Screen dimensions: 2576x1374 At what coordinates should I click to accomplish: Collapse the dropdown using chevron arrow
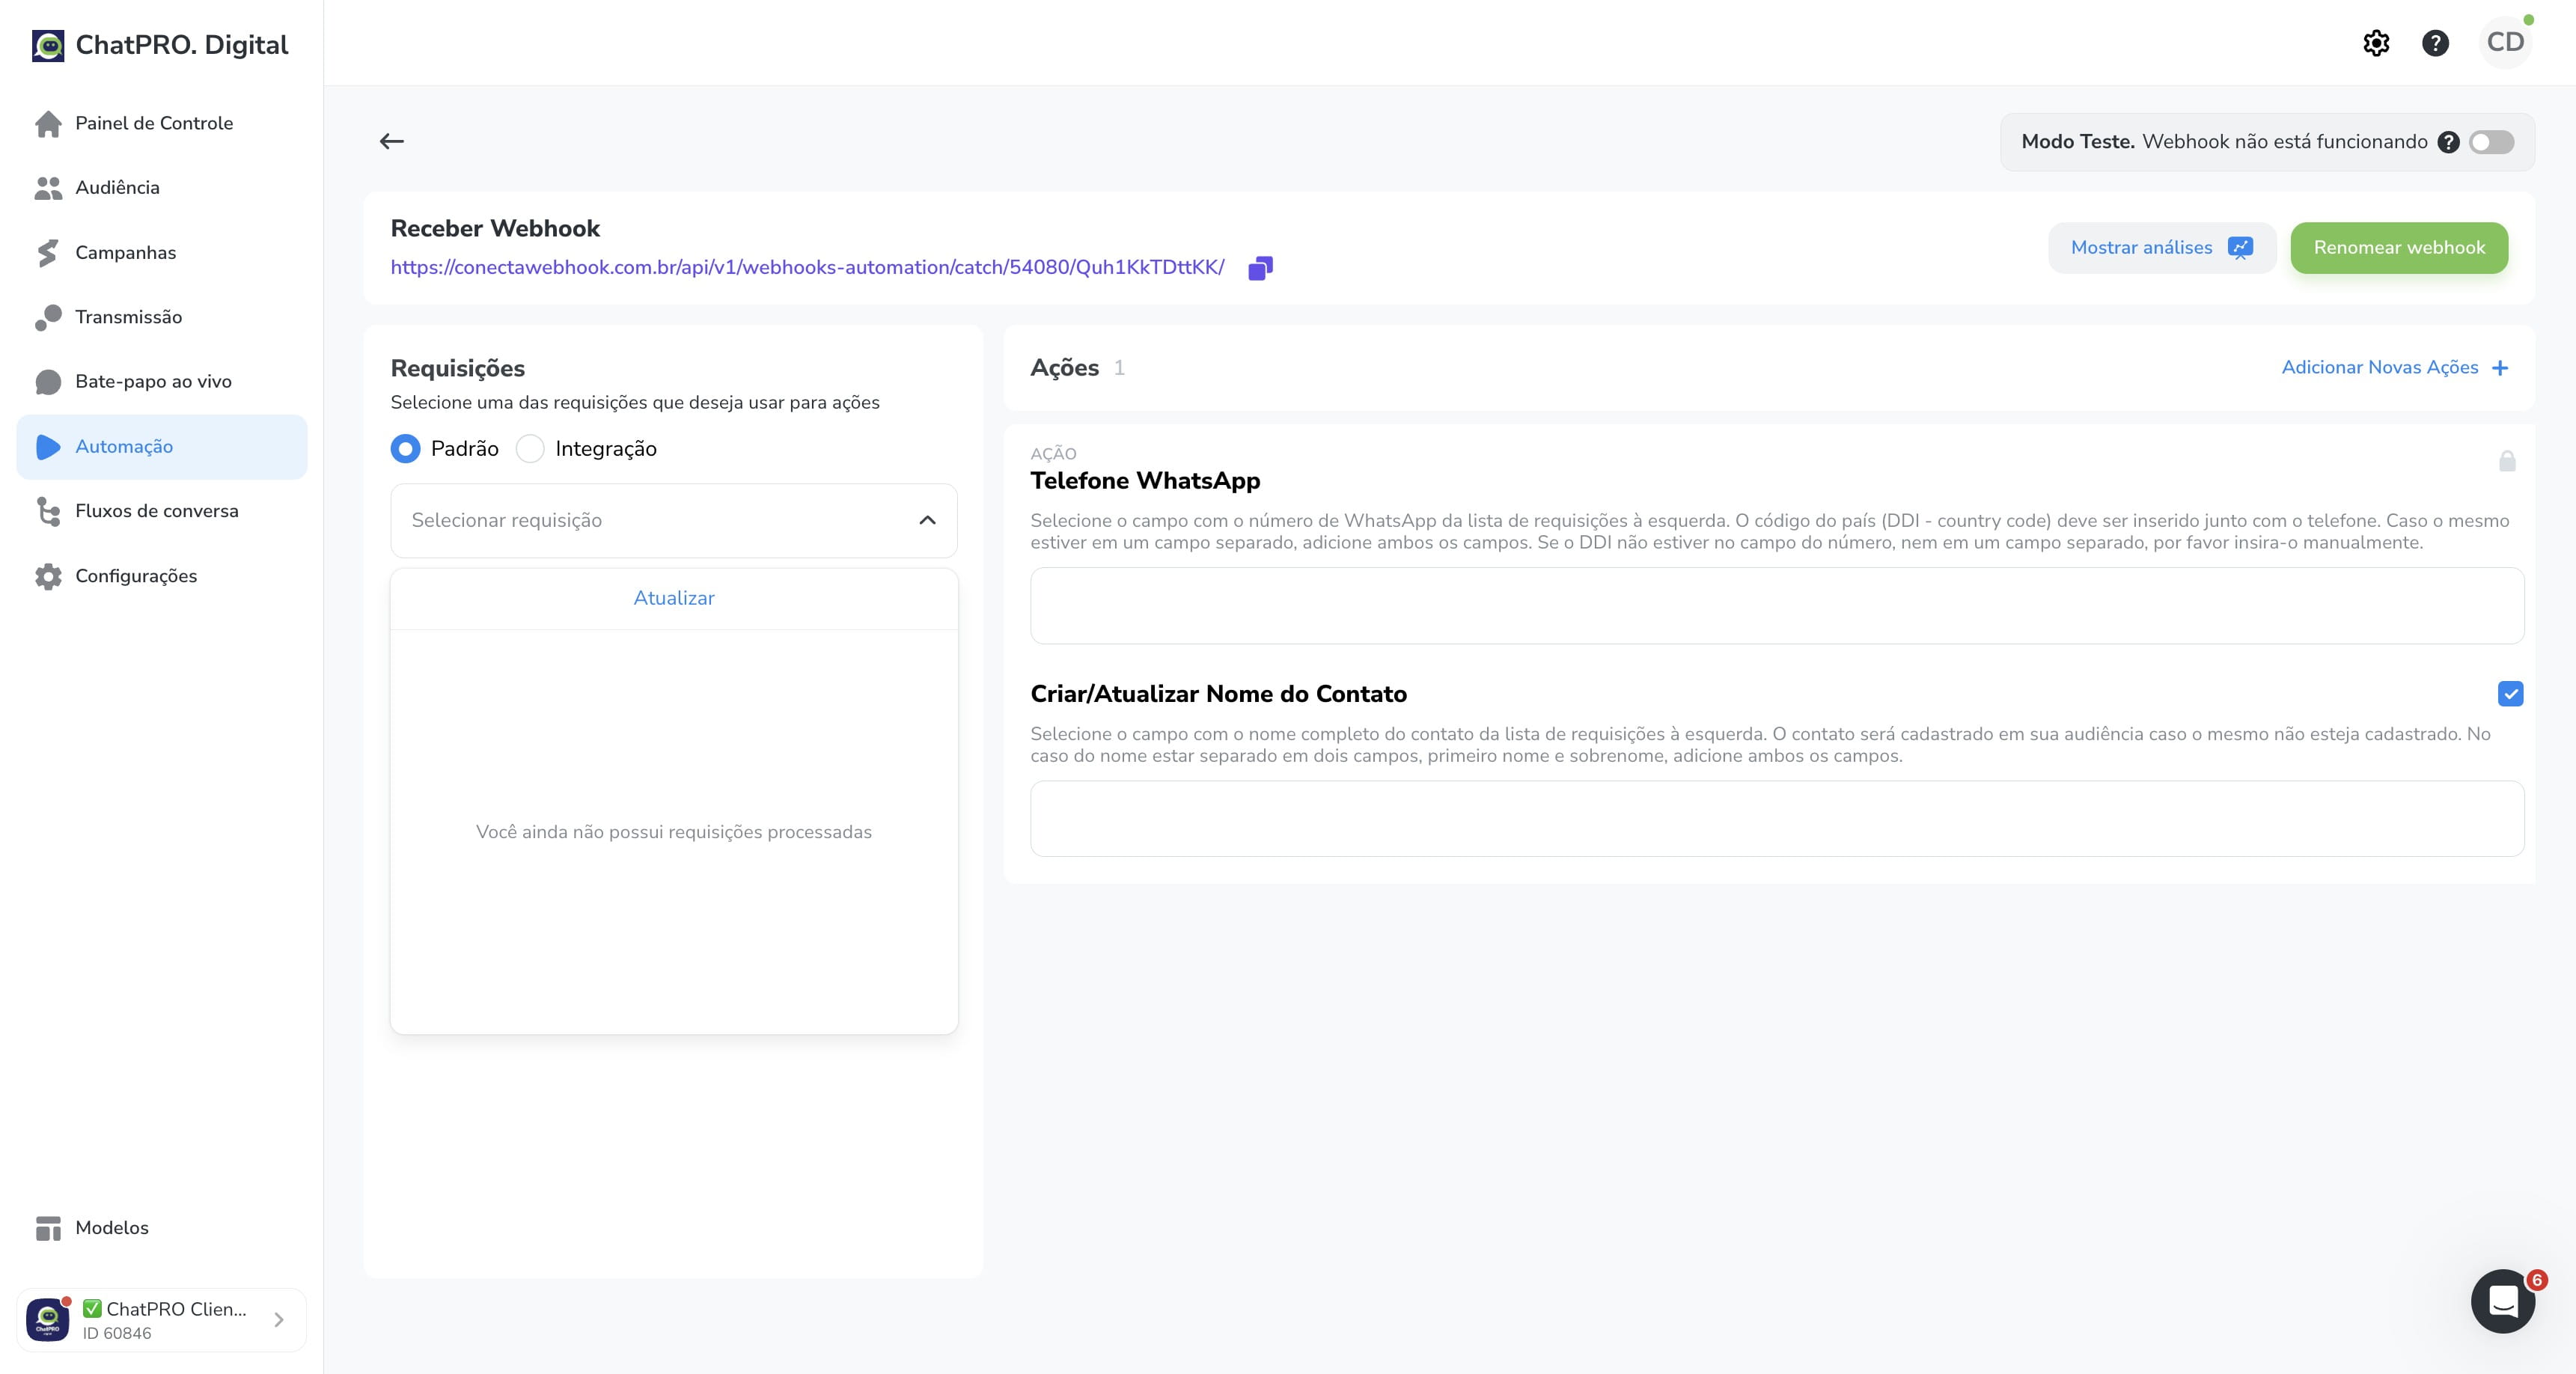[927, 521]
